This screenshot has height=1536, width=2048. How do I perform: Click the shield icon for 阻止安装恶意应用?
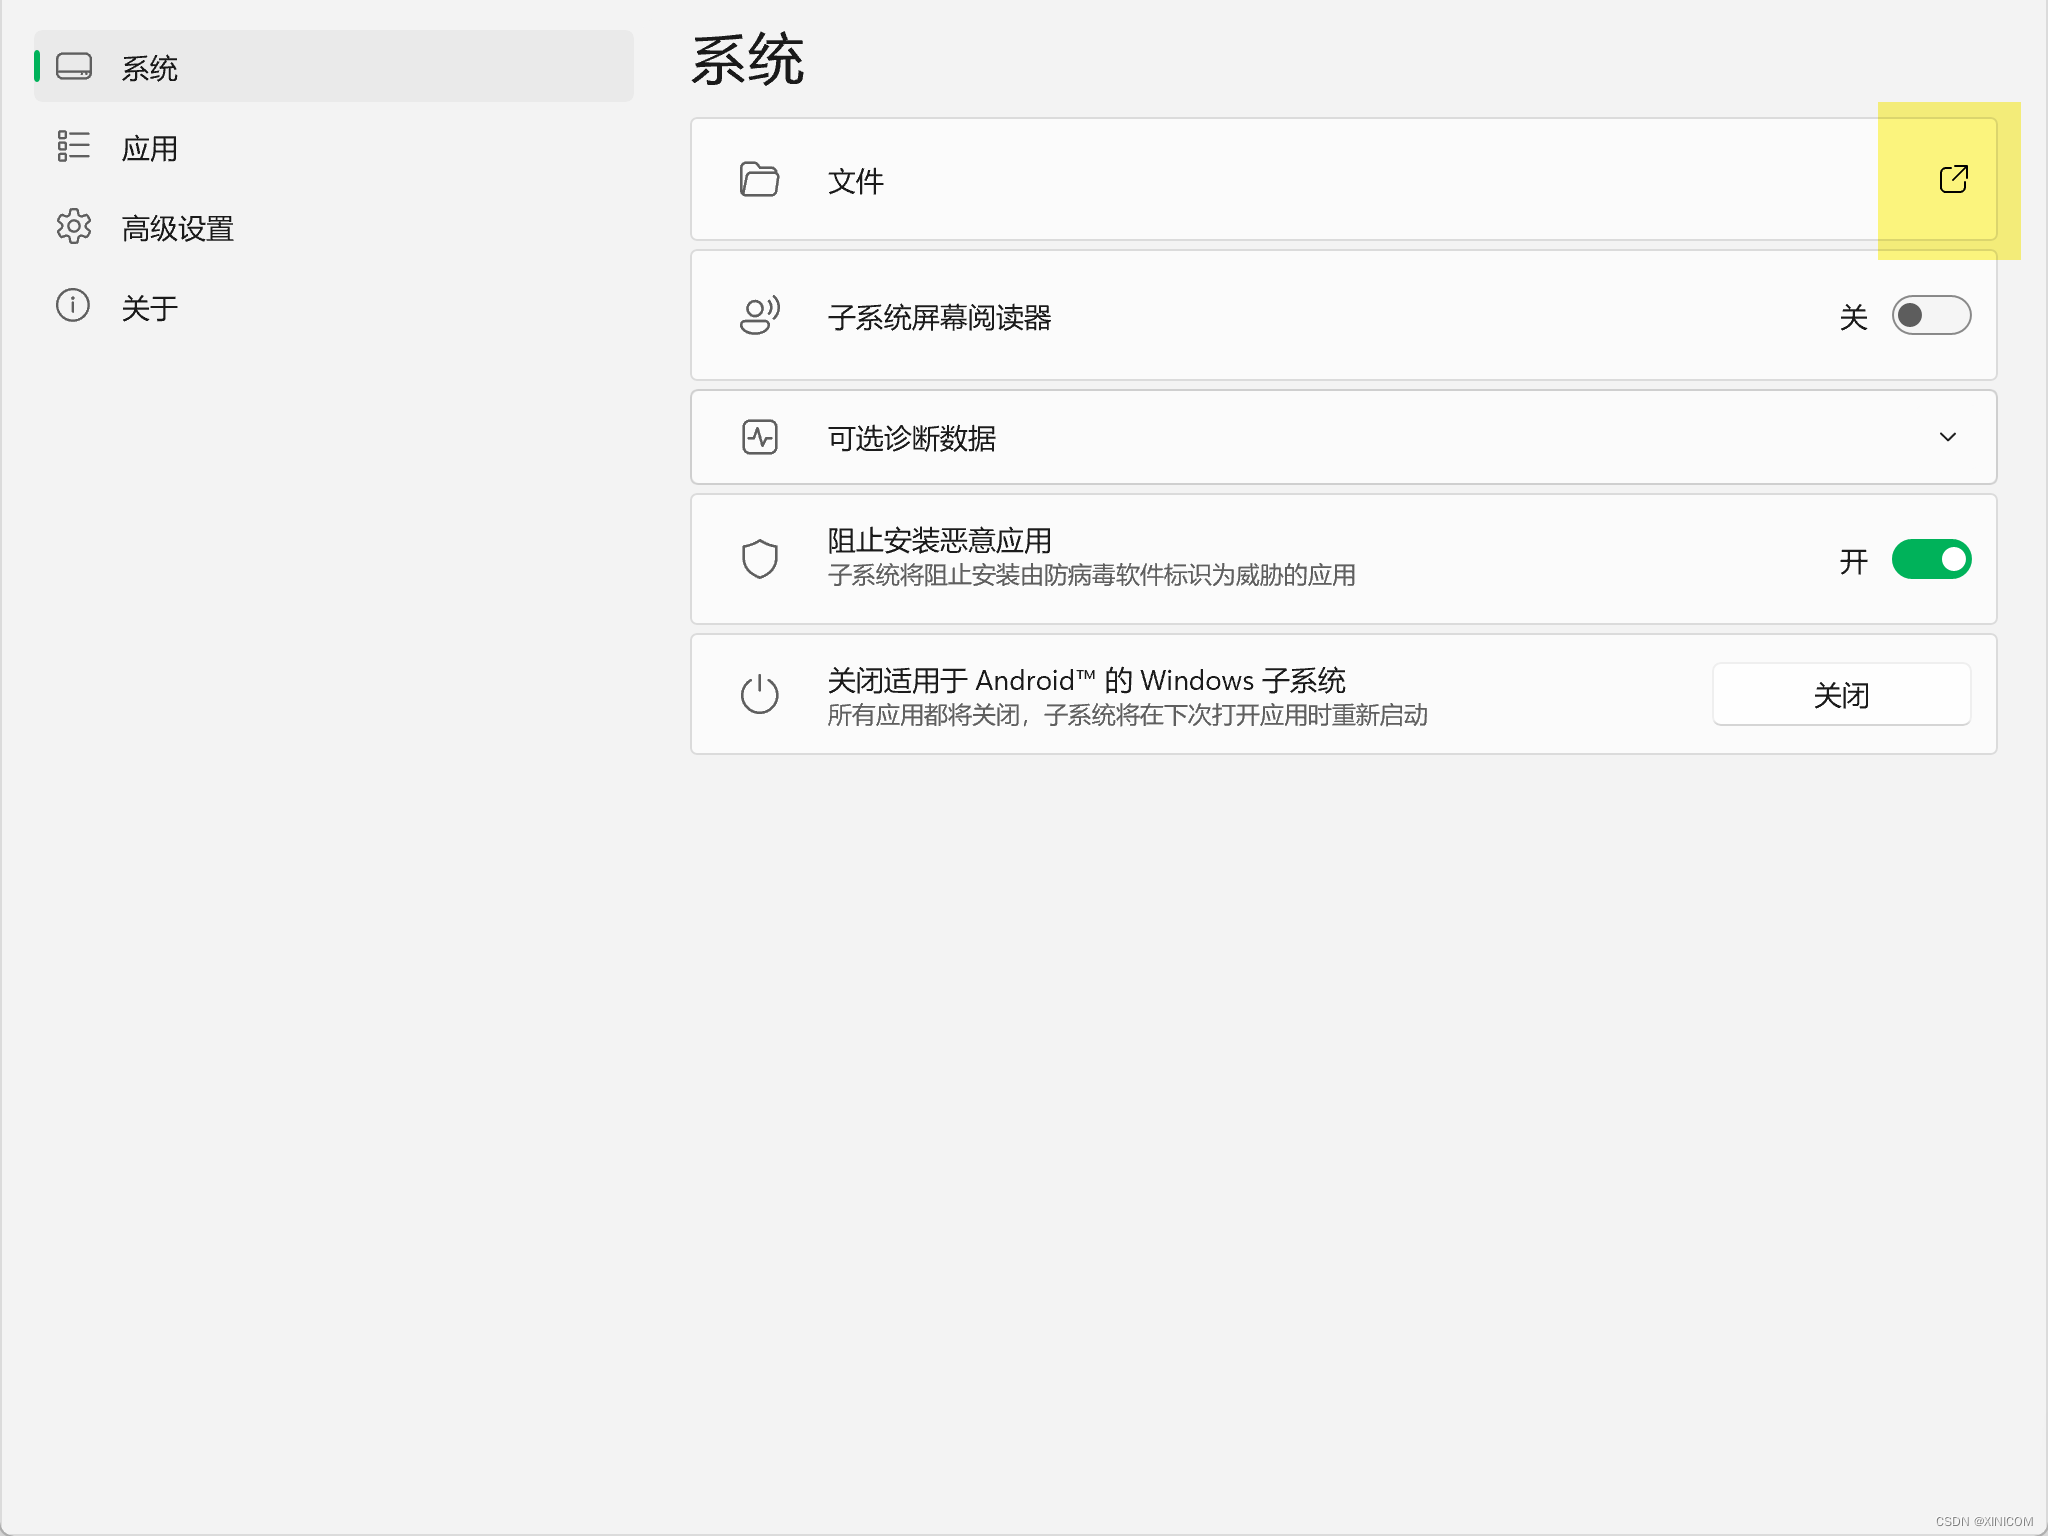[x=759, y=559]
